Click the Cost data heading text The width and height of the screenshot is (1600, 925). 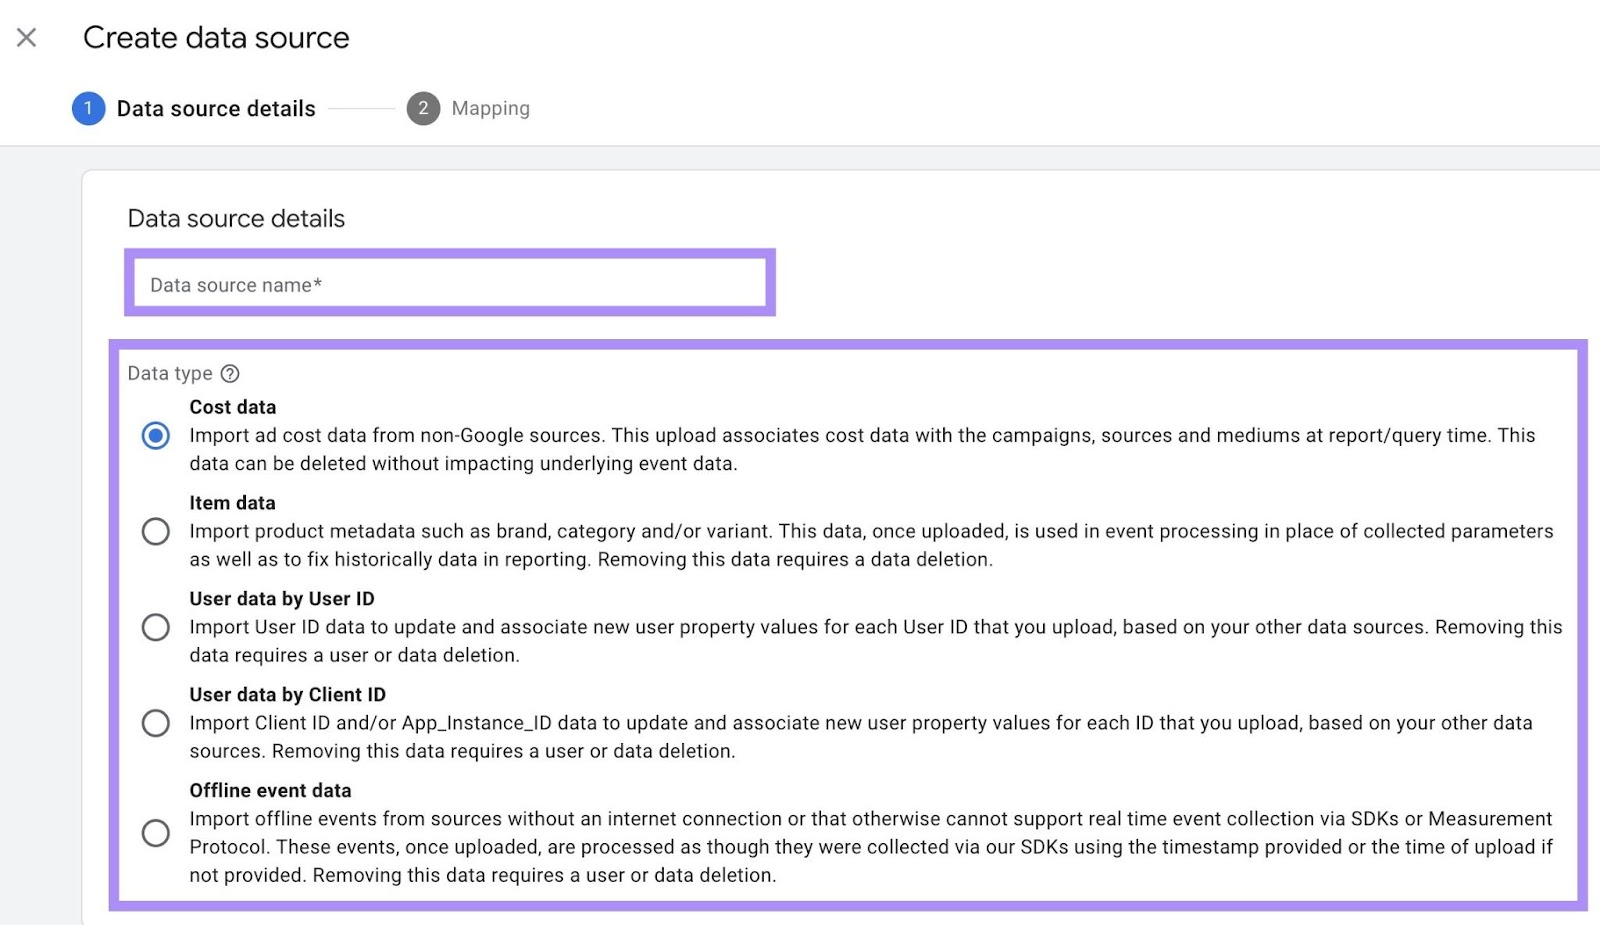coord(232,407)
